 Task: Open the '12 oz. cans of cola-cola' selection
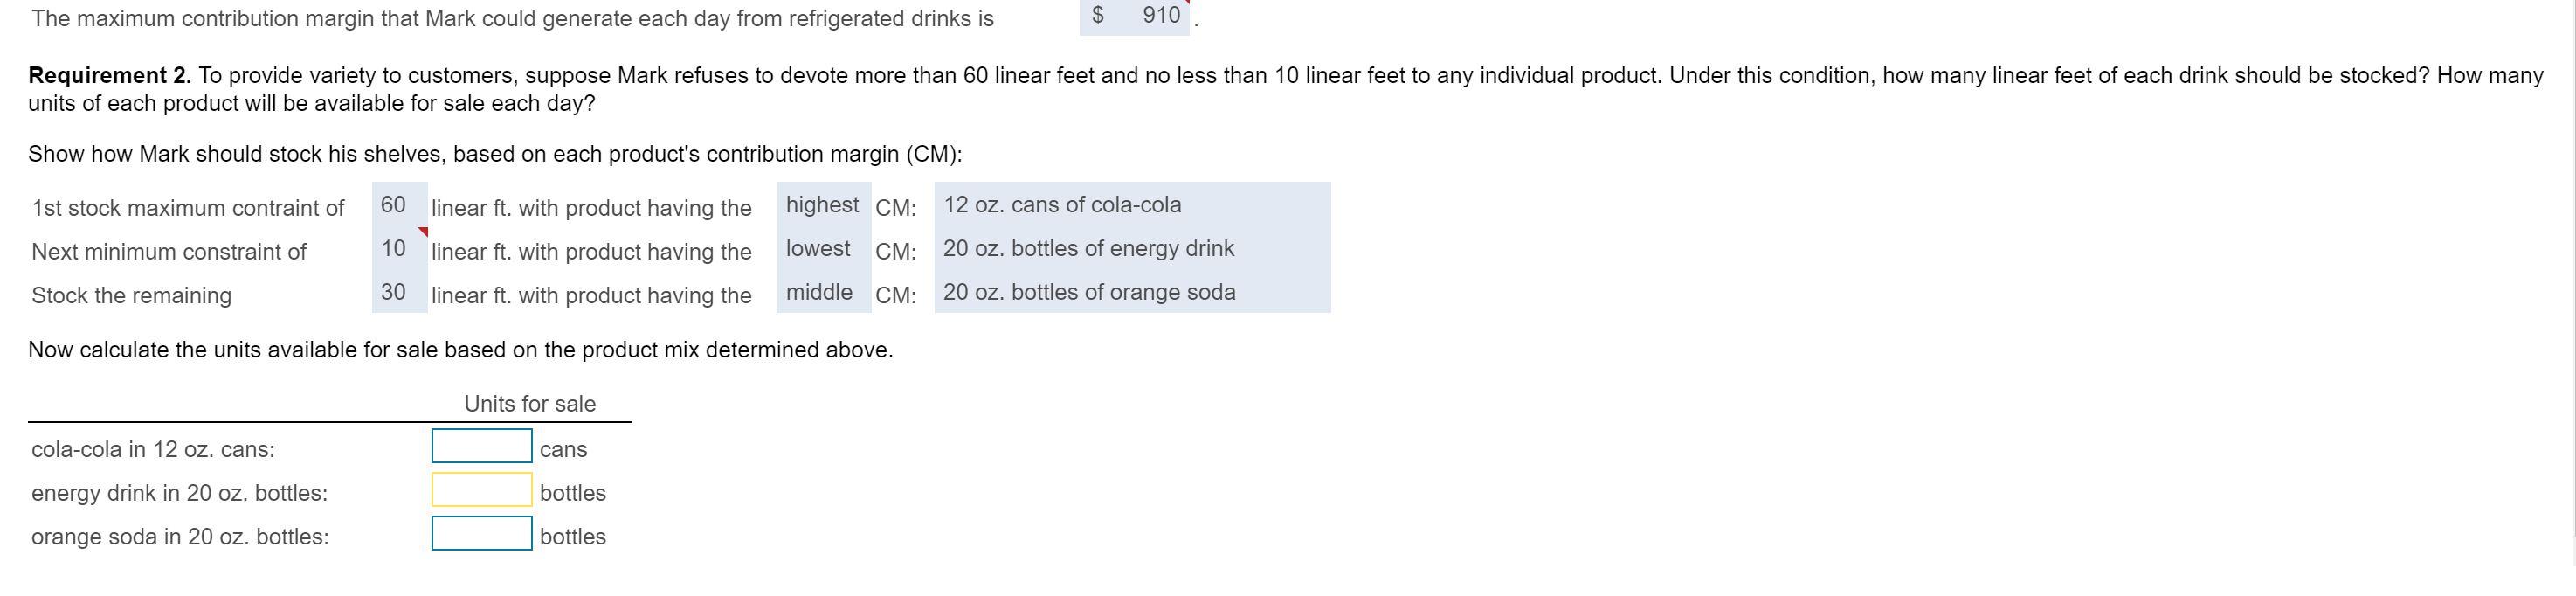(x=1130, y=205)
